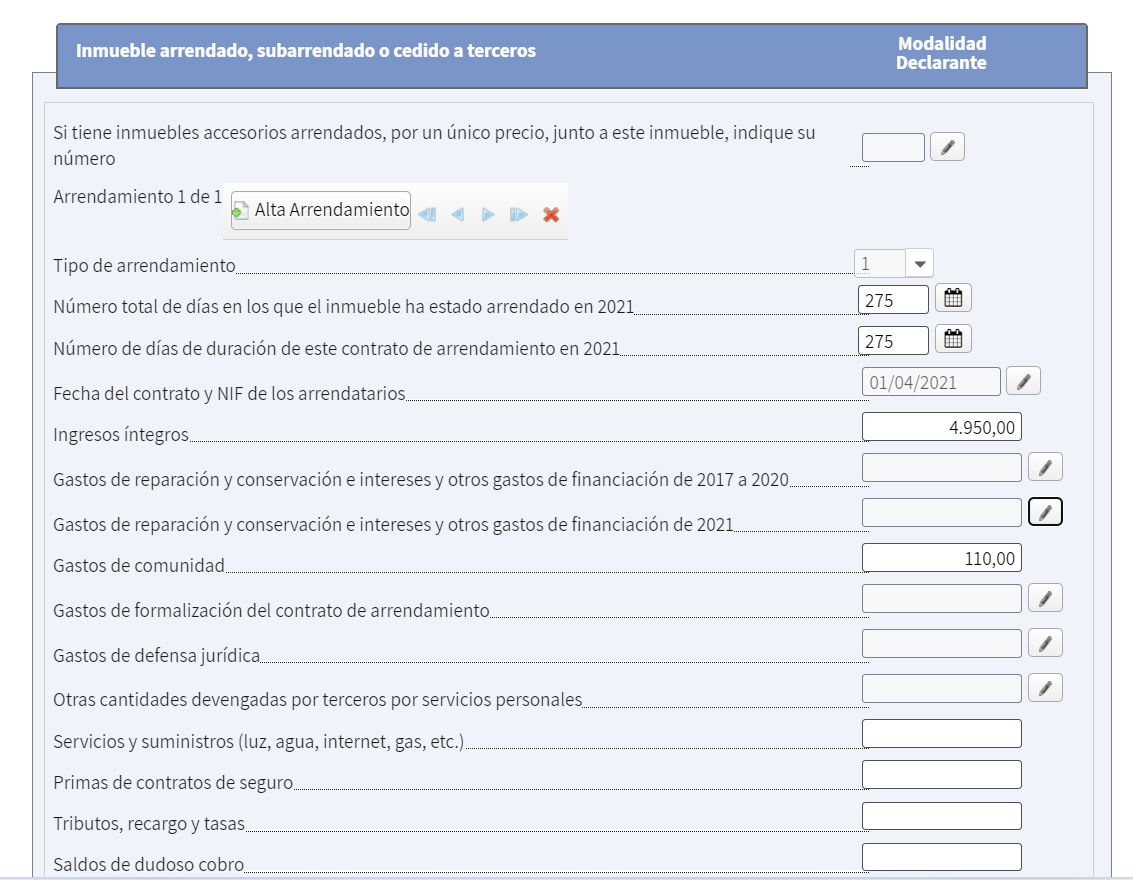Click 'Ingresos íntegros' label
1133x880 pixels.
121,434
